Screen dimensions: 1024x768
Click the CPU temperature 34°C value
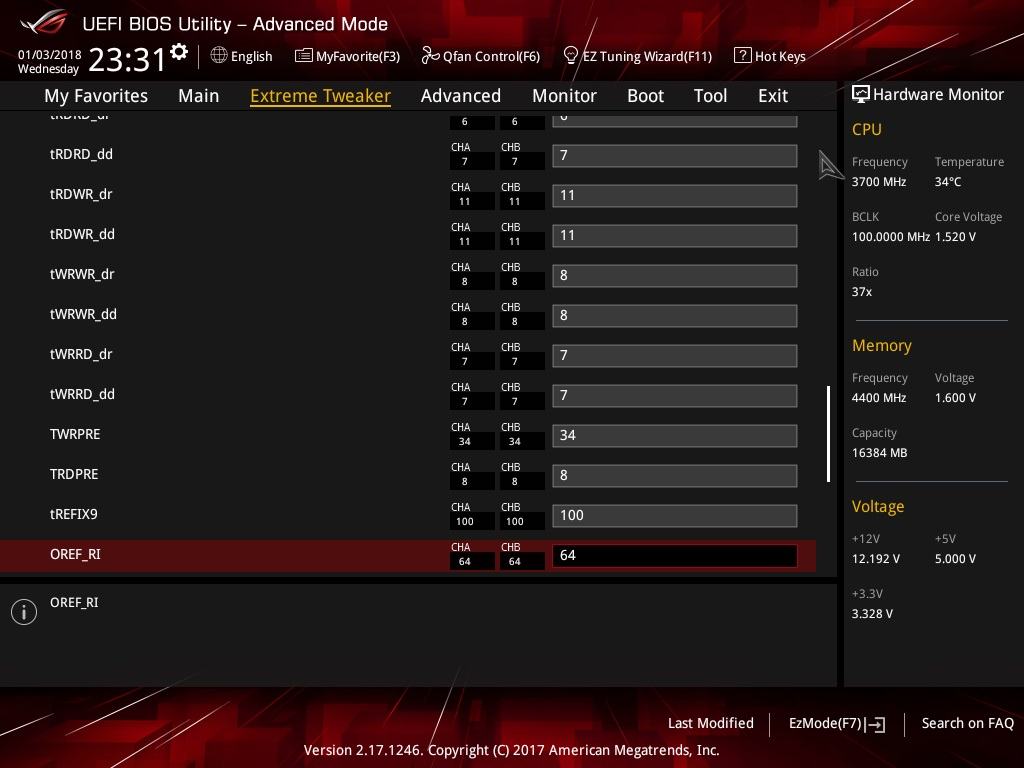(x=948, y=182)
